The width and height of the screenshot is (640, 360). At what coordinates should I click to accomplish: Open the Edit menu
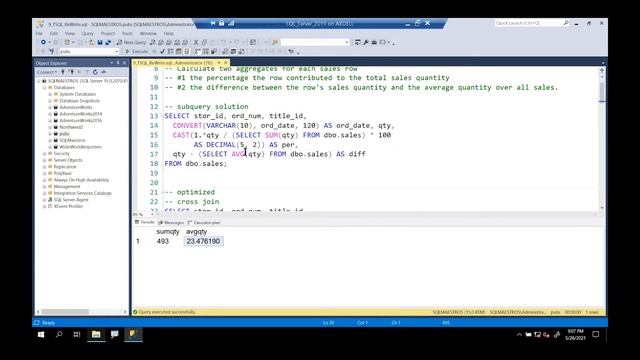click(x=53, y=33)
